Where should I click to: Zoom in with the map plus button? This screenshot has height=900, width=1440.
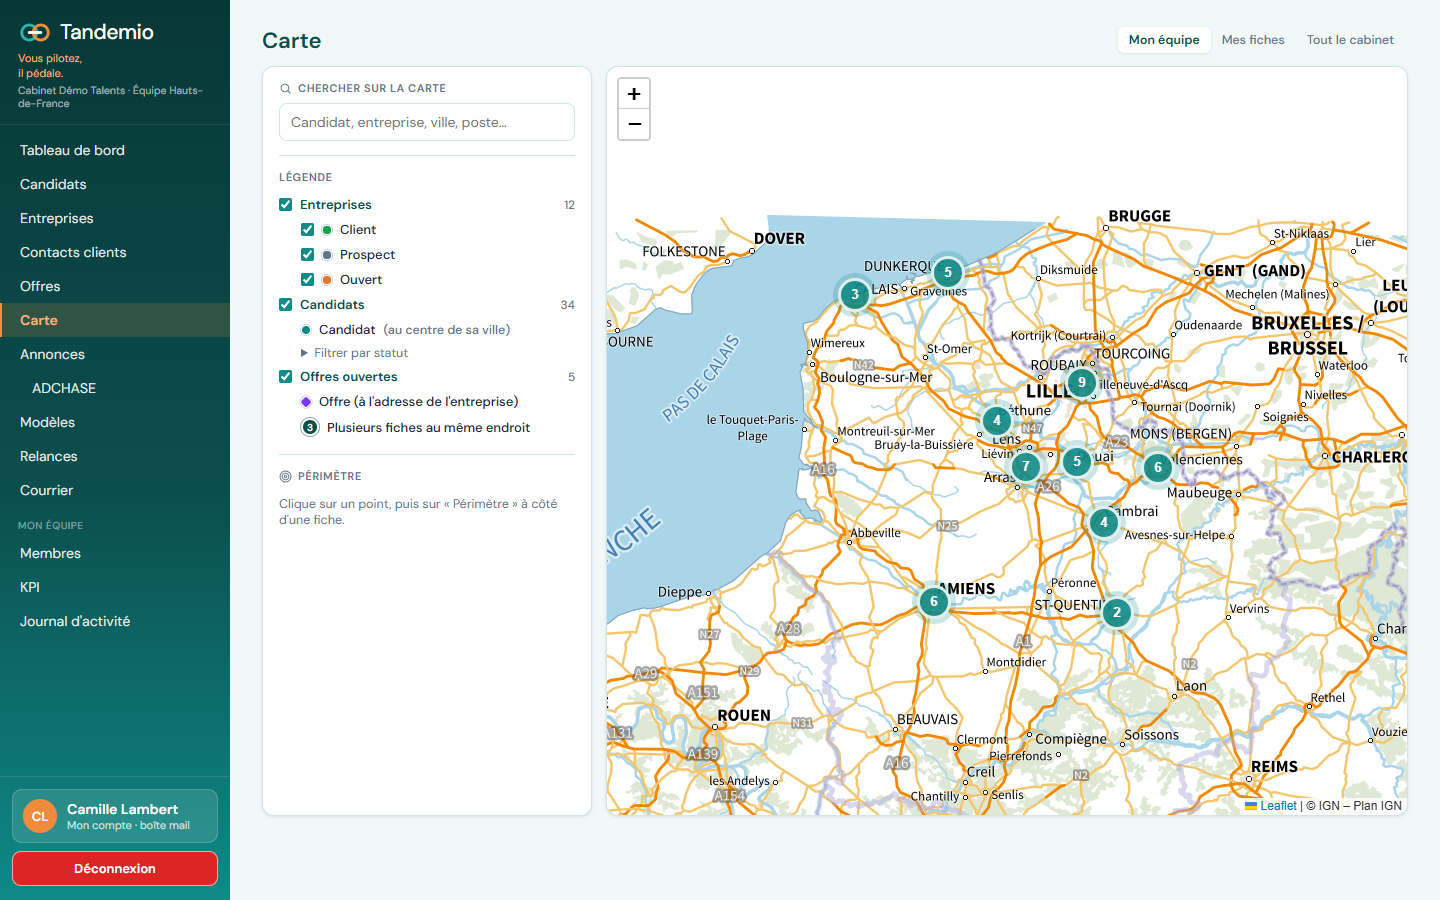click(x=634, y=94)
